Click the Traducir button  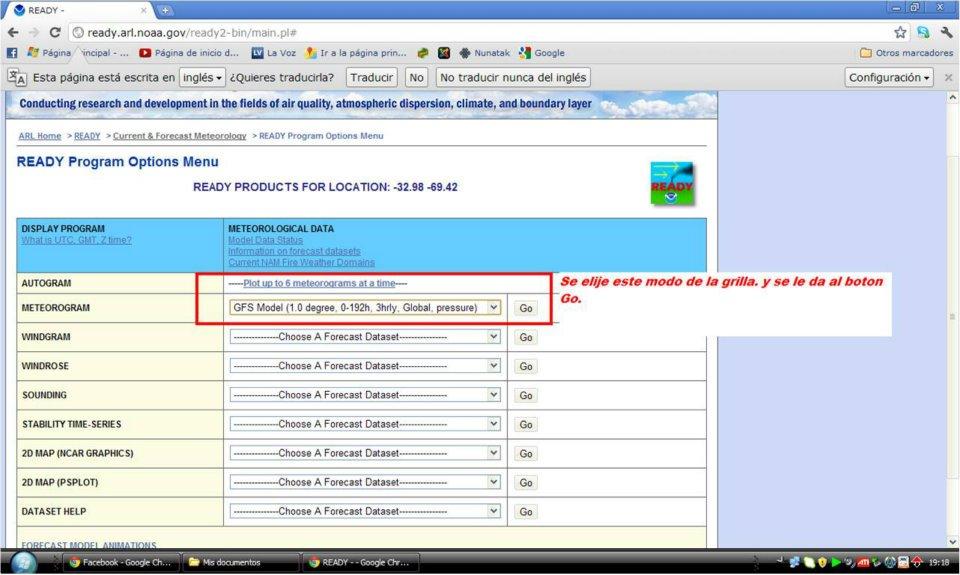tap(372, 77)
